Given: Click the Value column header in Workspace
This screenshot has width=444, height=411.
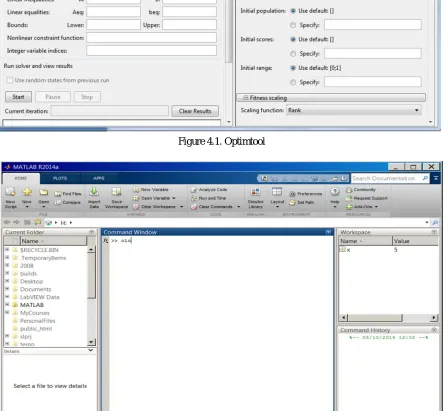Looking at the screenshot, I should pos(415,241).
